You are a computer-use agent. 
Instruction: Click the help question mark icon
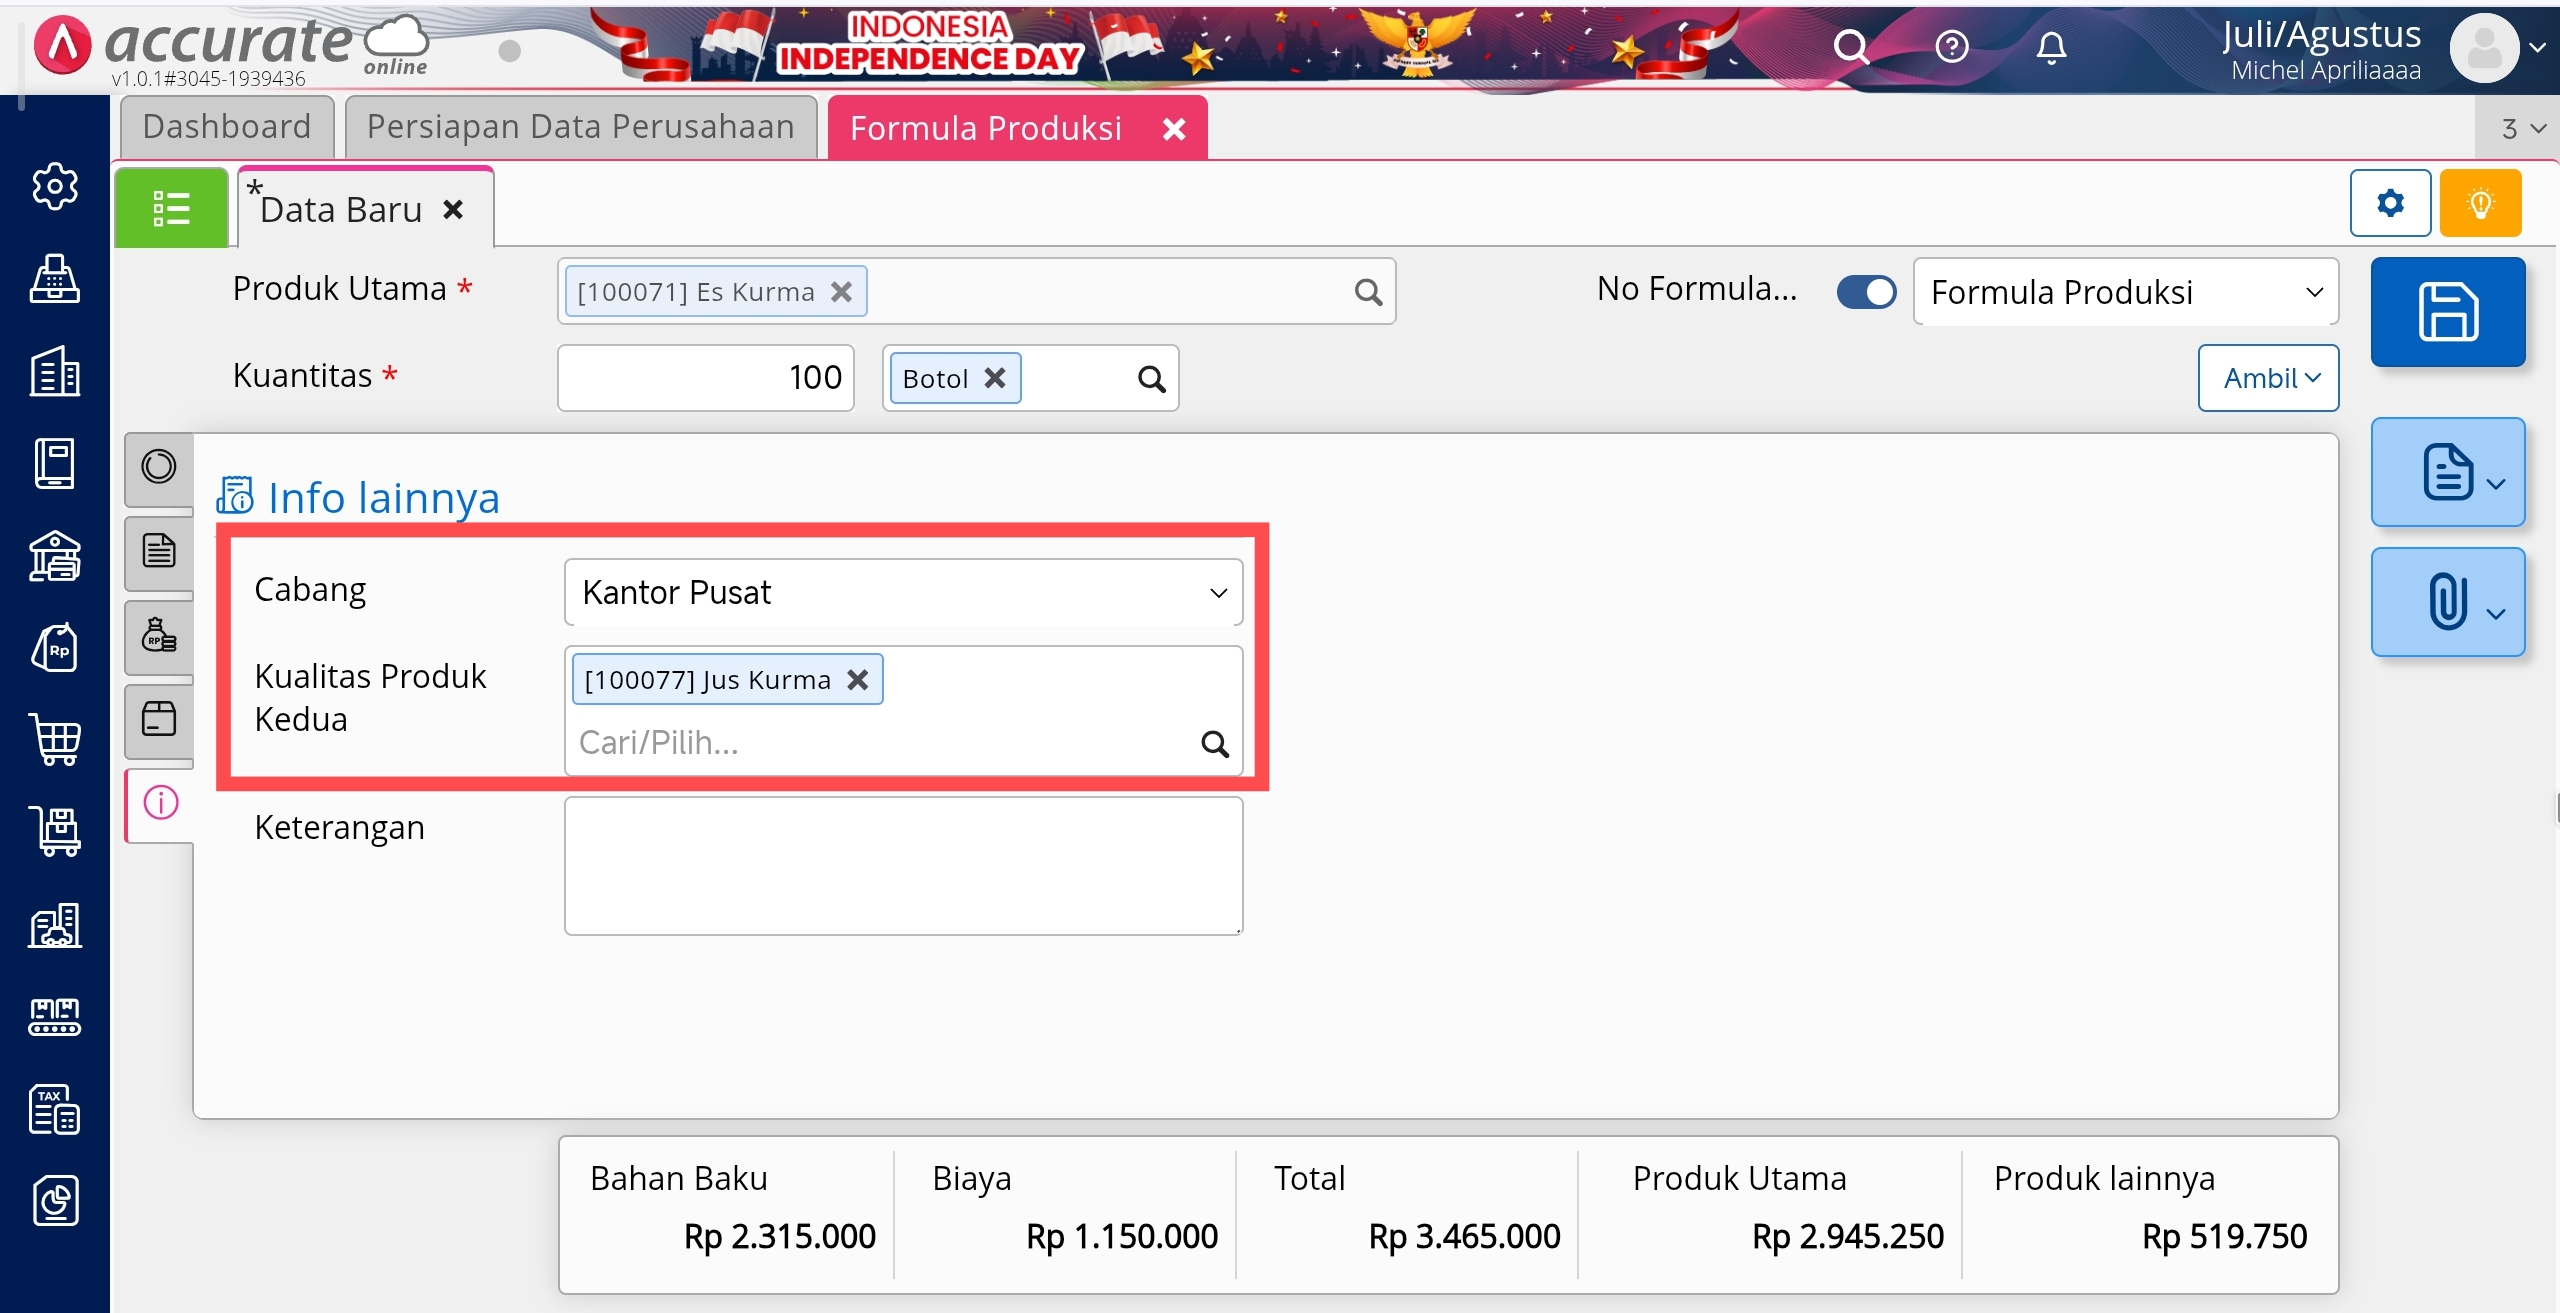1951,47
